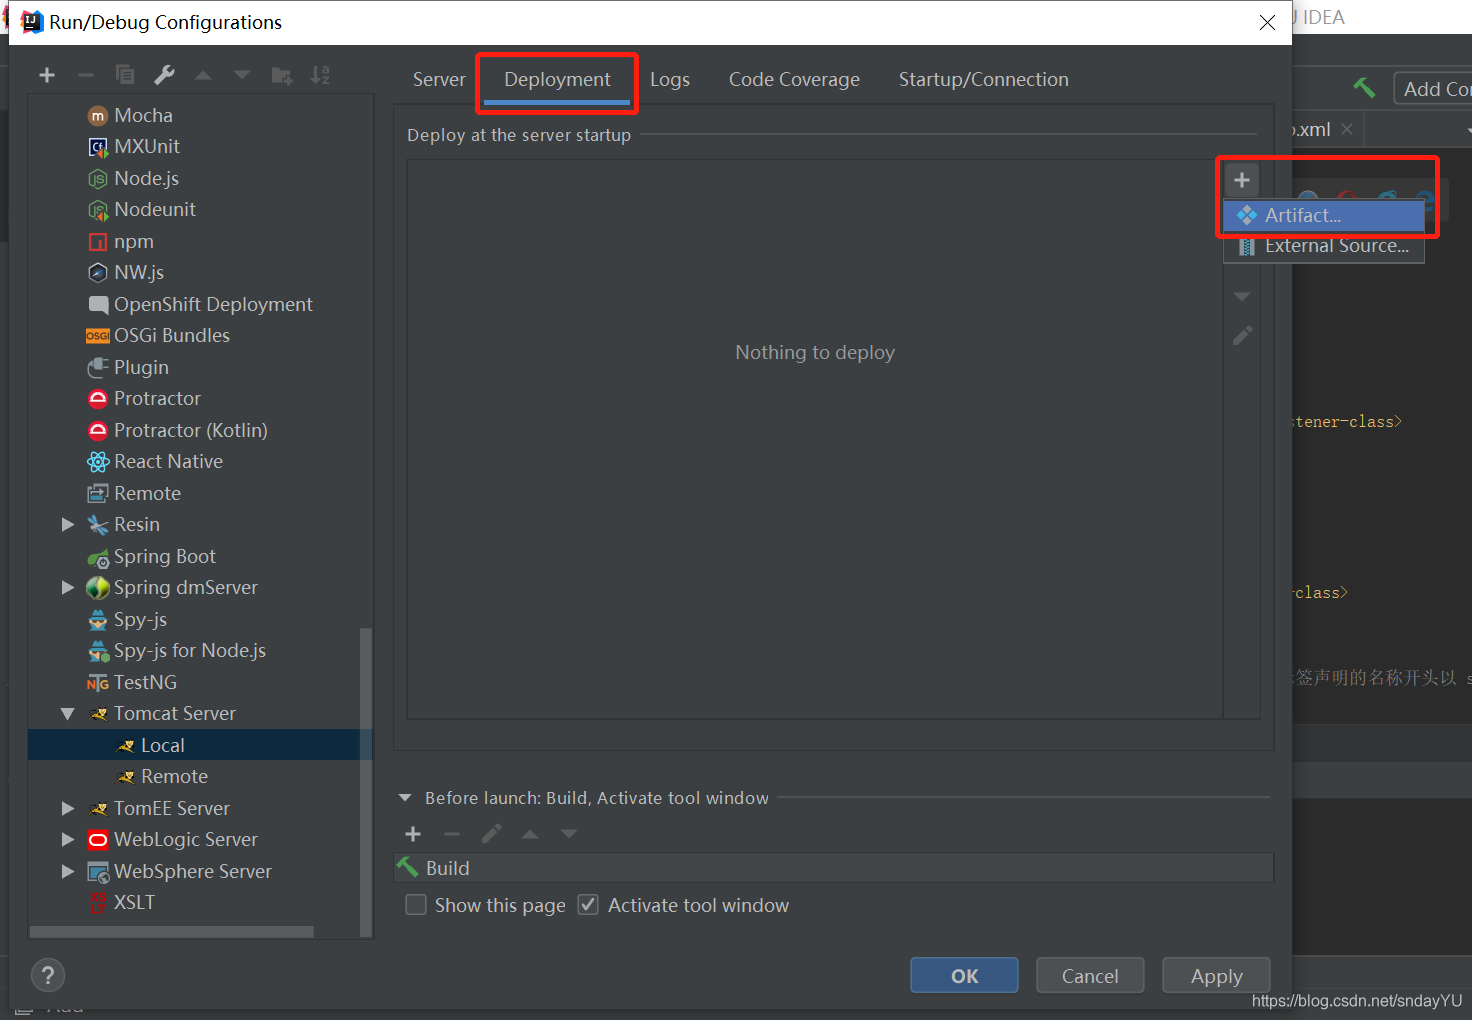Toggle Activate tool window checkbox
The height and width of the screenshot is (1020, 1472).
(x=588, y=905)
